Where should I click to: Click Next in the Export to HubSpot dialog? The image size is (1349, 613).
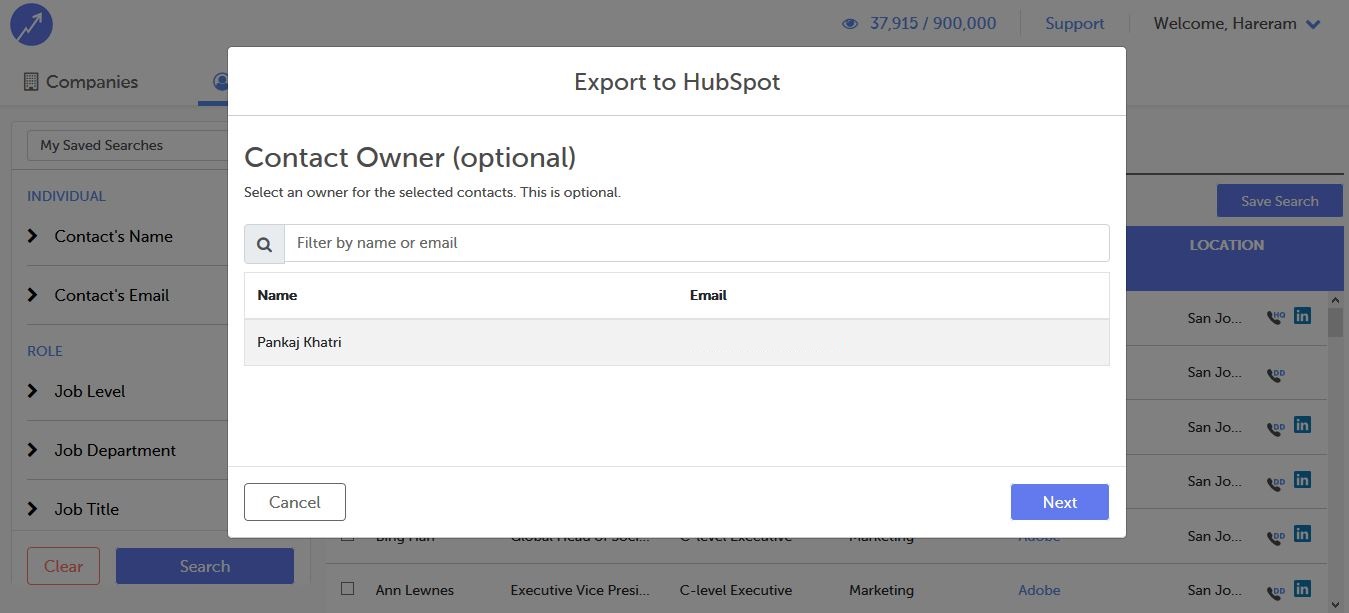[x=1060, y=502]
